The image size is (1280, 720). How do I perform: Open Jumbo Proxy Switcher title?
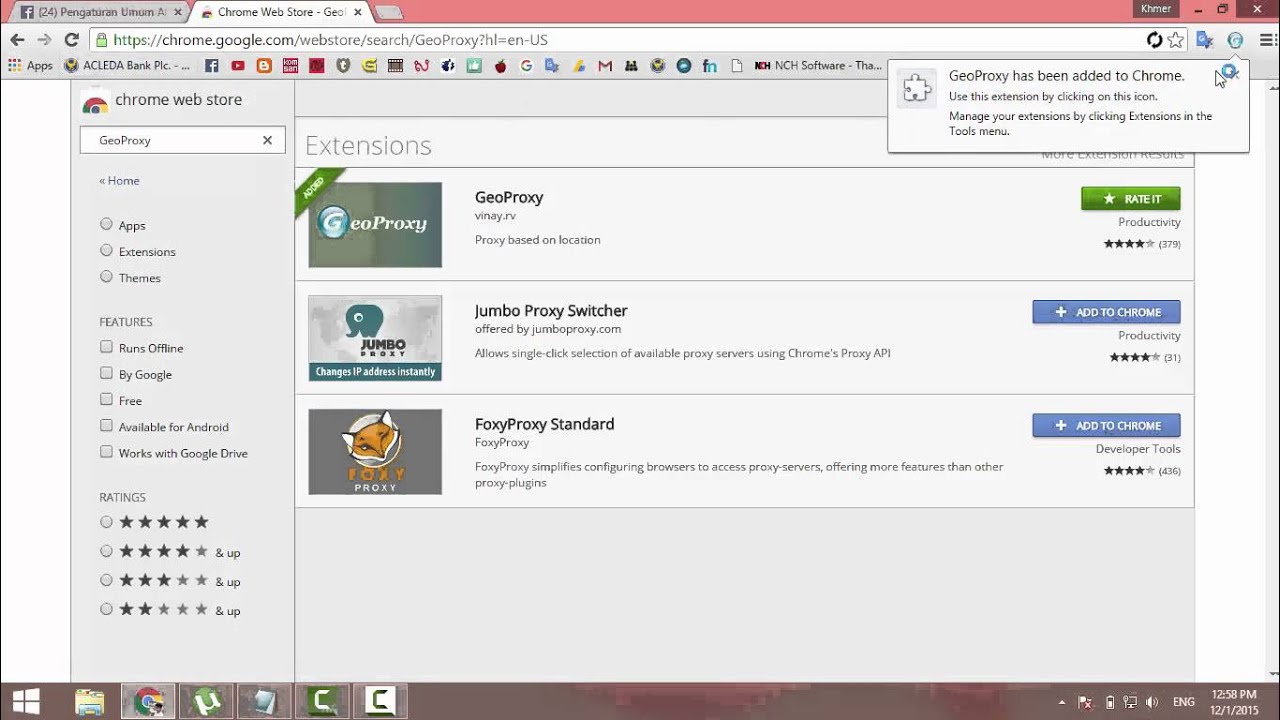tap(551, 311)
